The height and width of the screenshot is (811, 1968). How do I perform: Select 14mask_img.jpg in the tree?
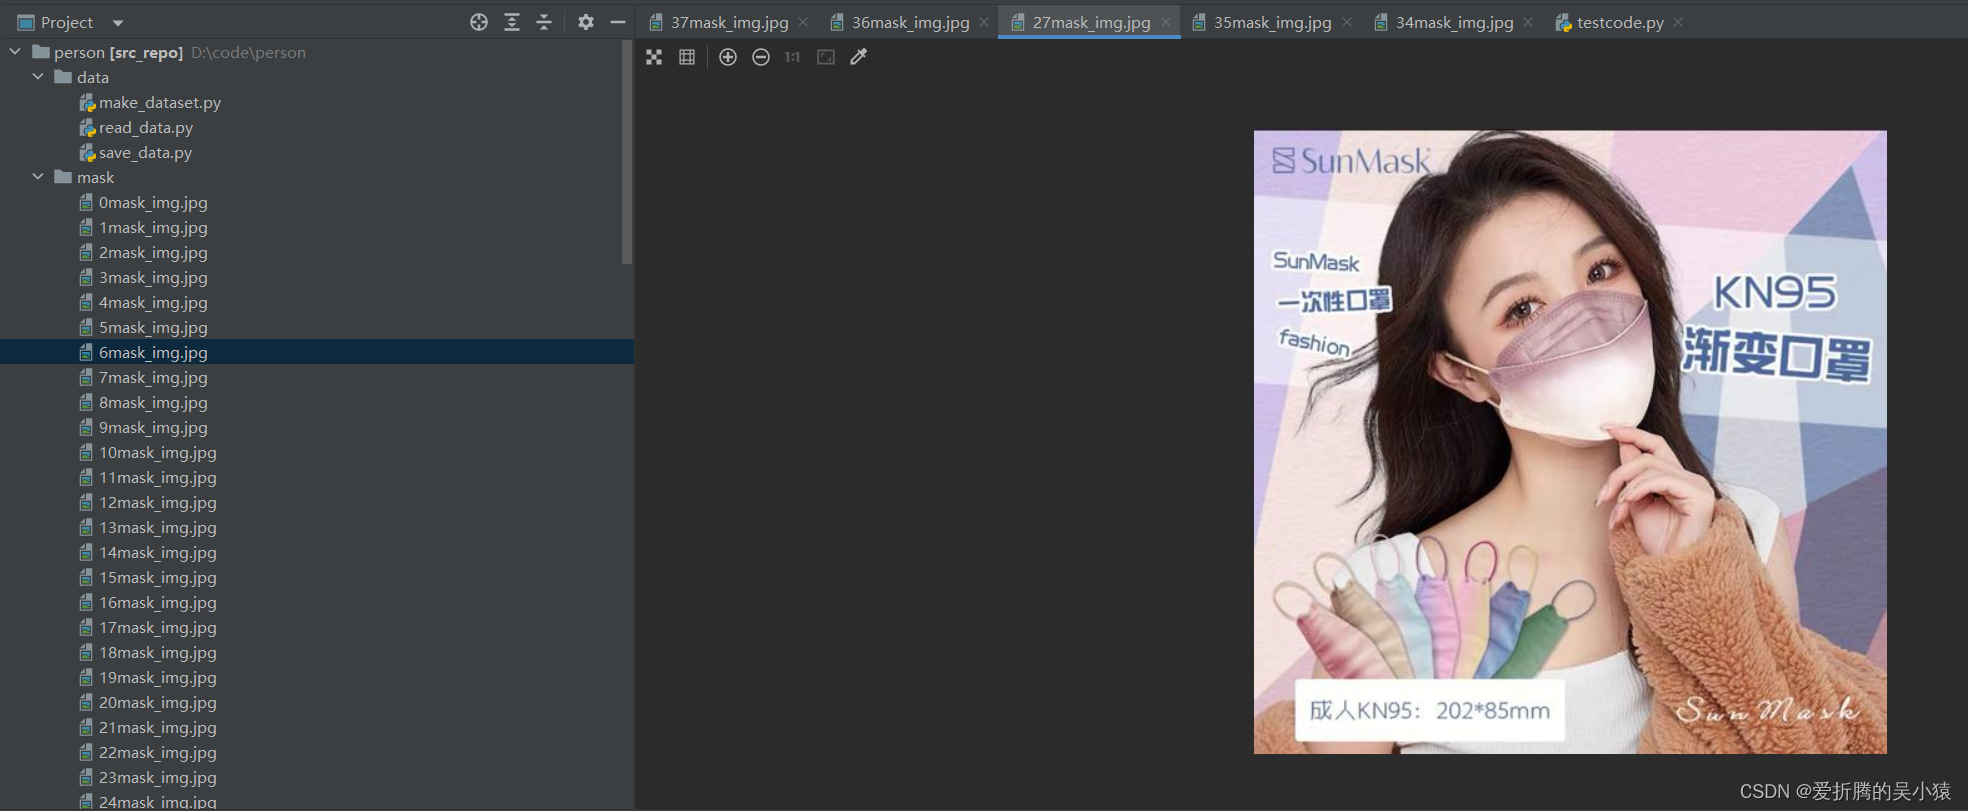tap(158, 552)
